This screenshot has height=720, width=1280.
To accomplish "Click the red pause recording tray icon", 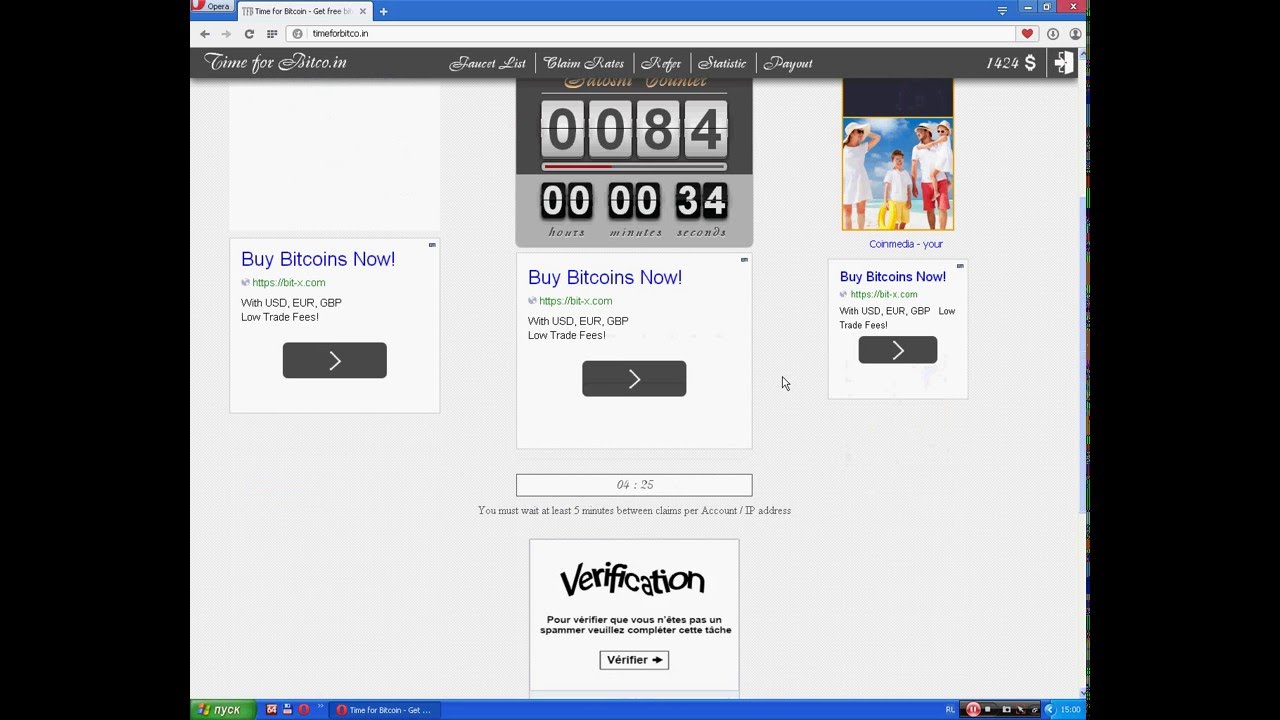I will 972,710.
